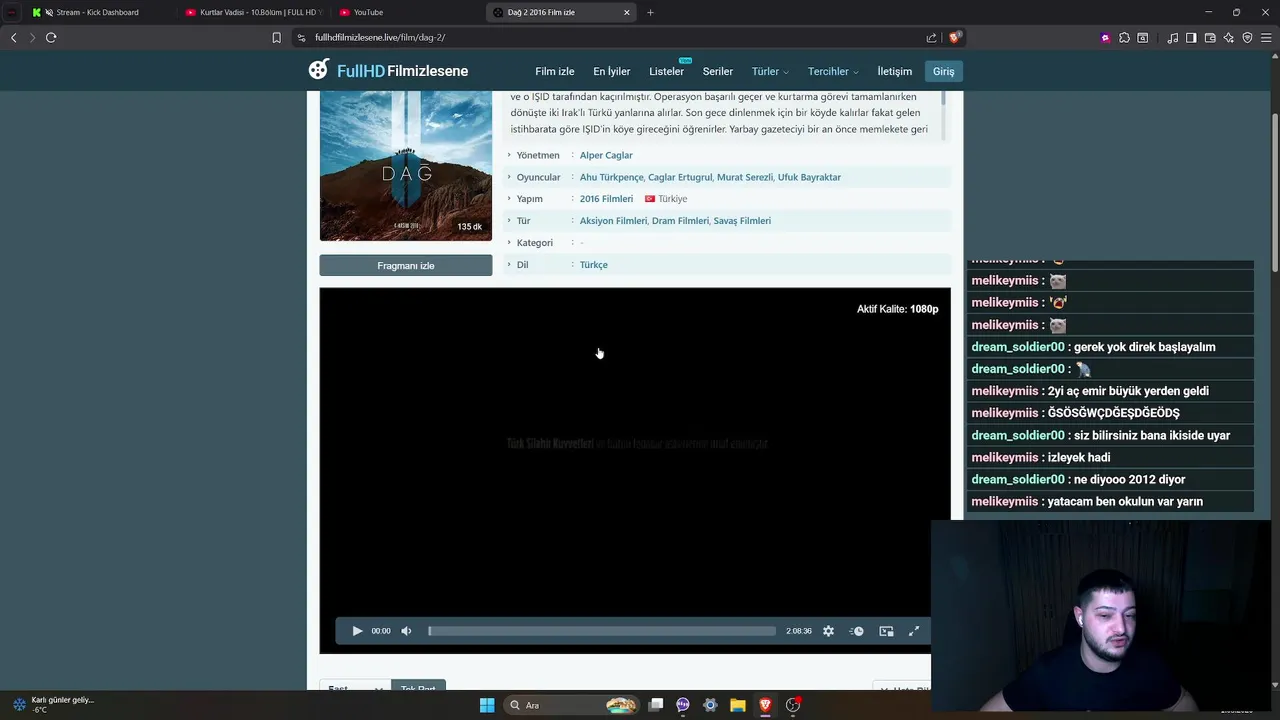Open the Türkçe language link

click(x=594, y=265)
